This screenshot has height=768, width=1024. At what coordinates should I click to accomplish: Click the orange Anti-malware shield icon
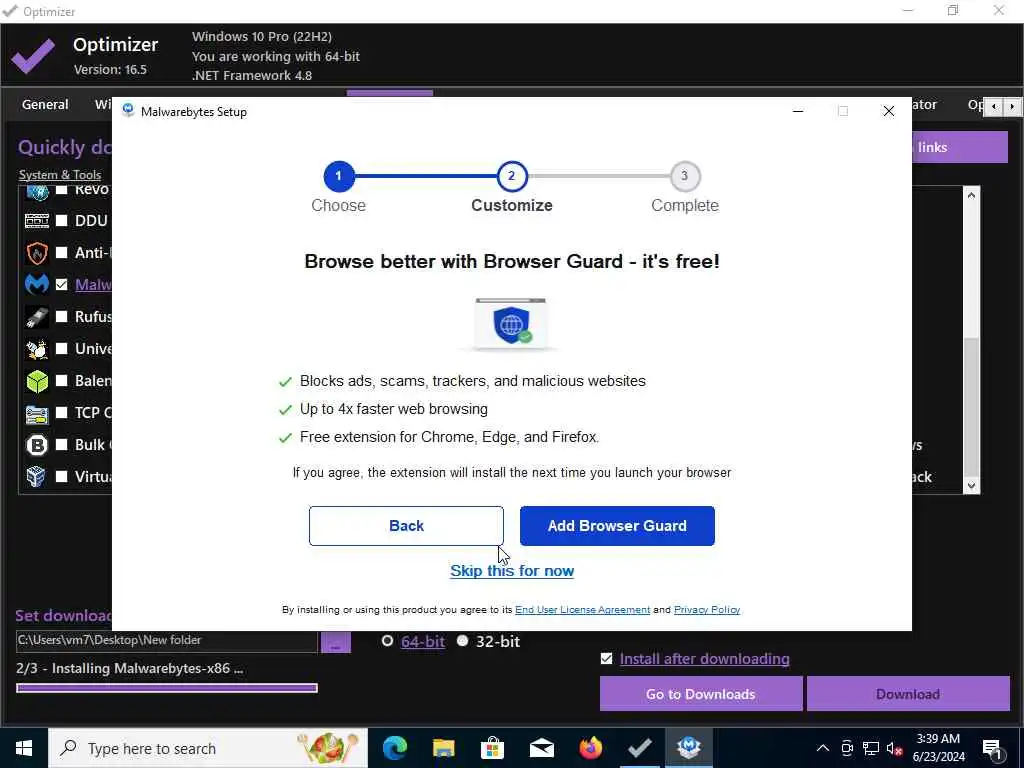(37, 253)
